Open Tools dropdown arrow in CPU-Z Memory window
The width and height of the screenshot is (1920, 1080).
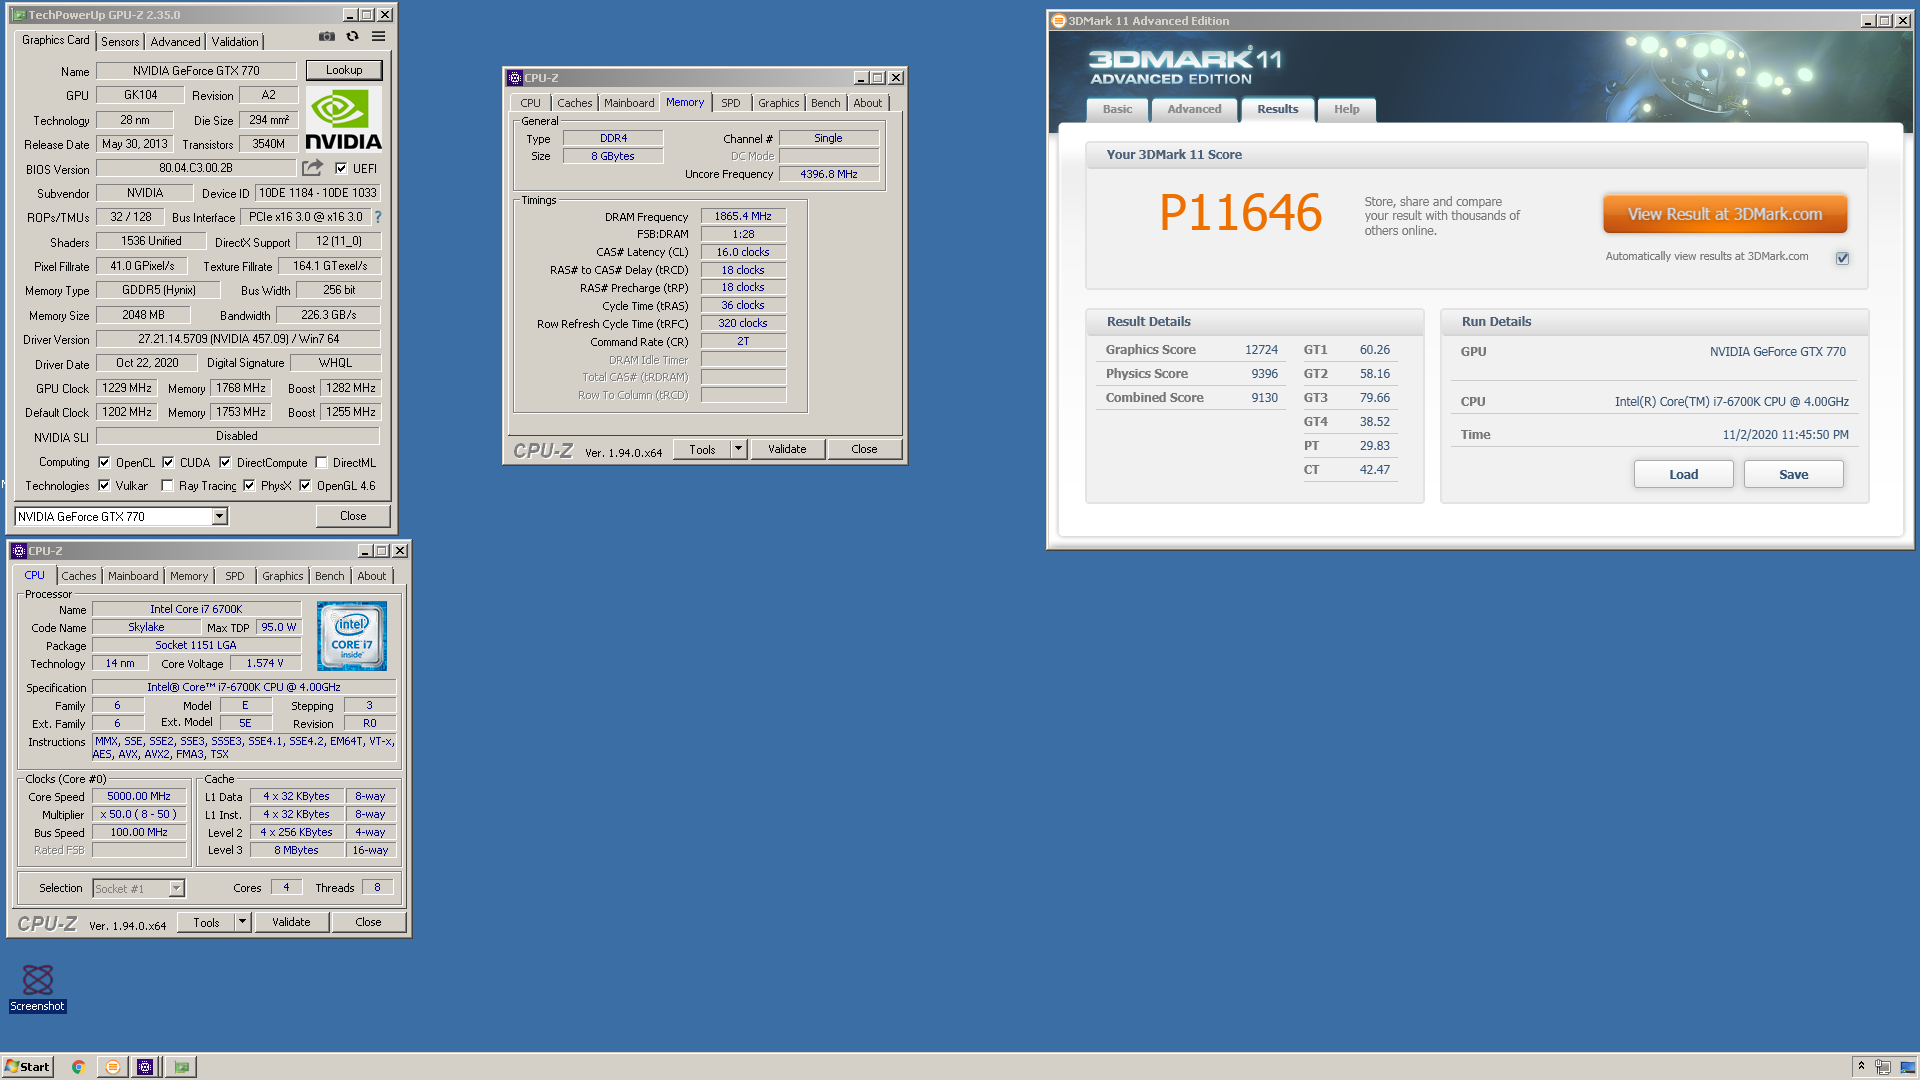(739, 449)
